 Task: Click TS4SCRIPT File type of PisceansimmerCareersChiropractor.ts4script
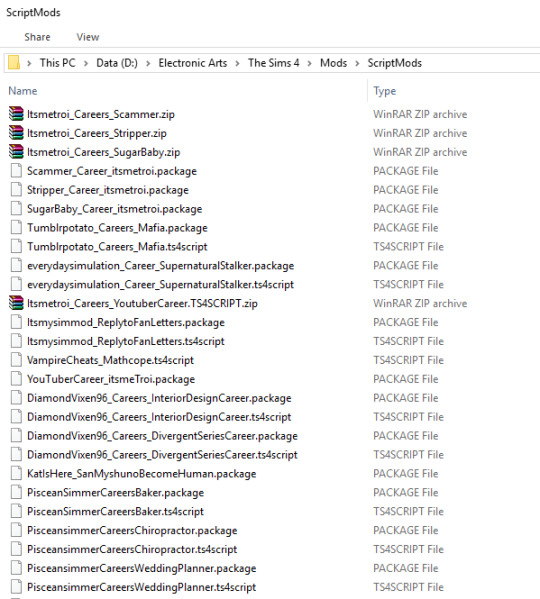point(408,549)
